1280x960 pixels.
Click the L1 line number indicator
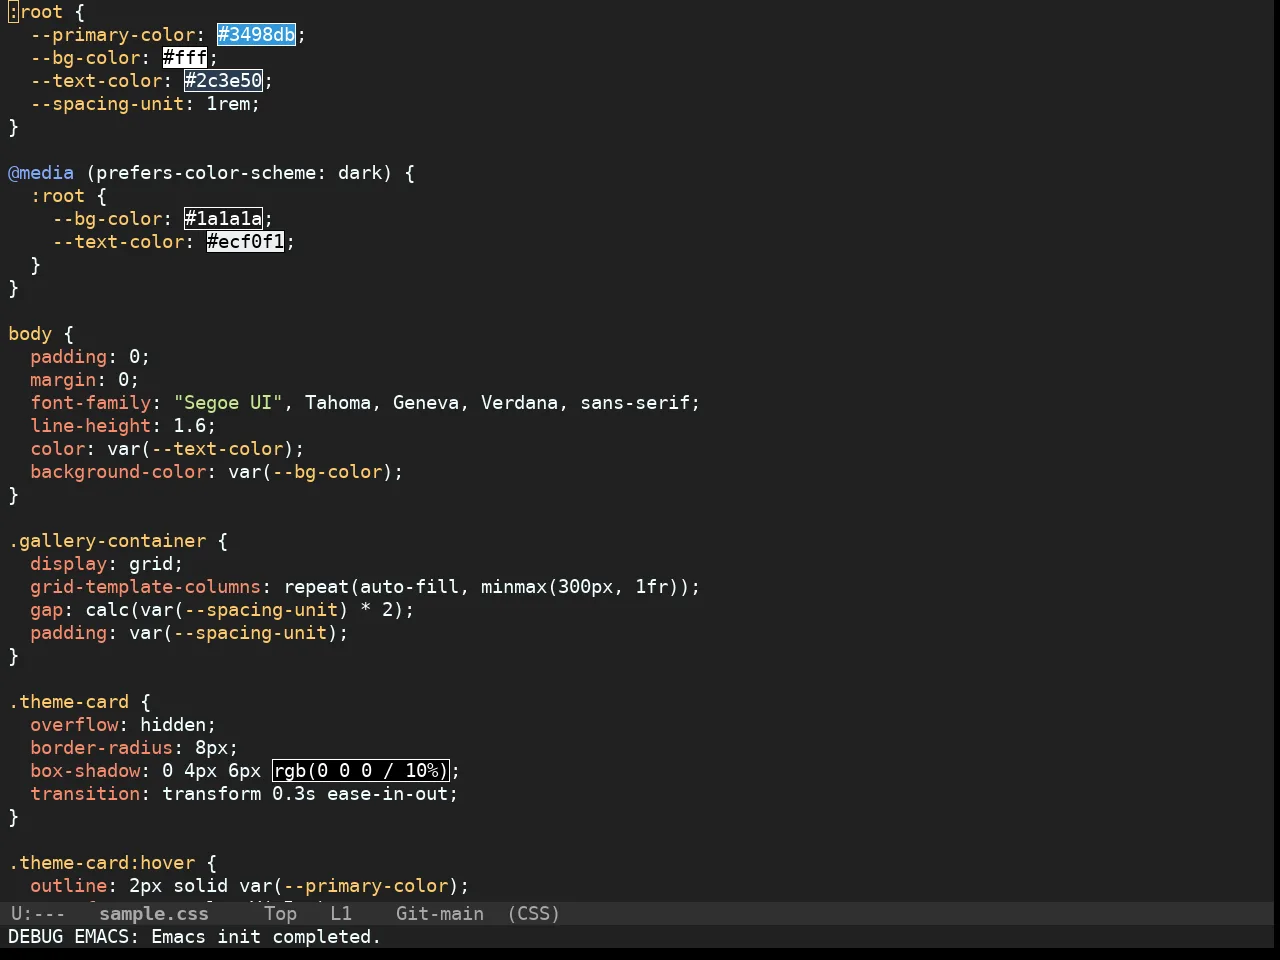point(341,914)
